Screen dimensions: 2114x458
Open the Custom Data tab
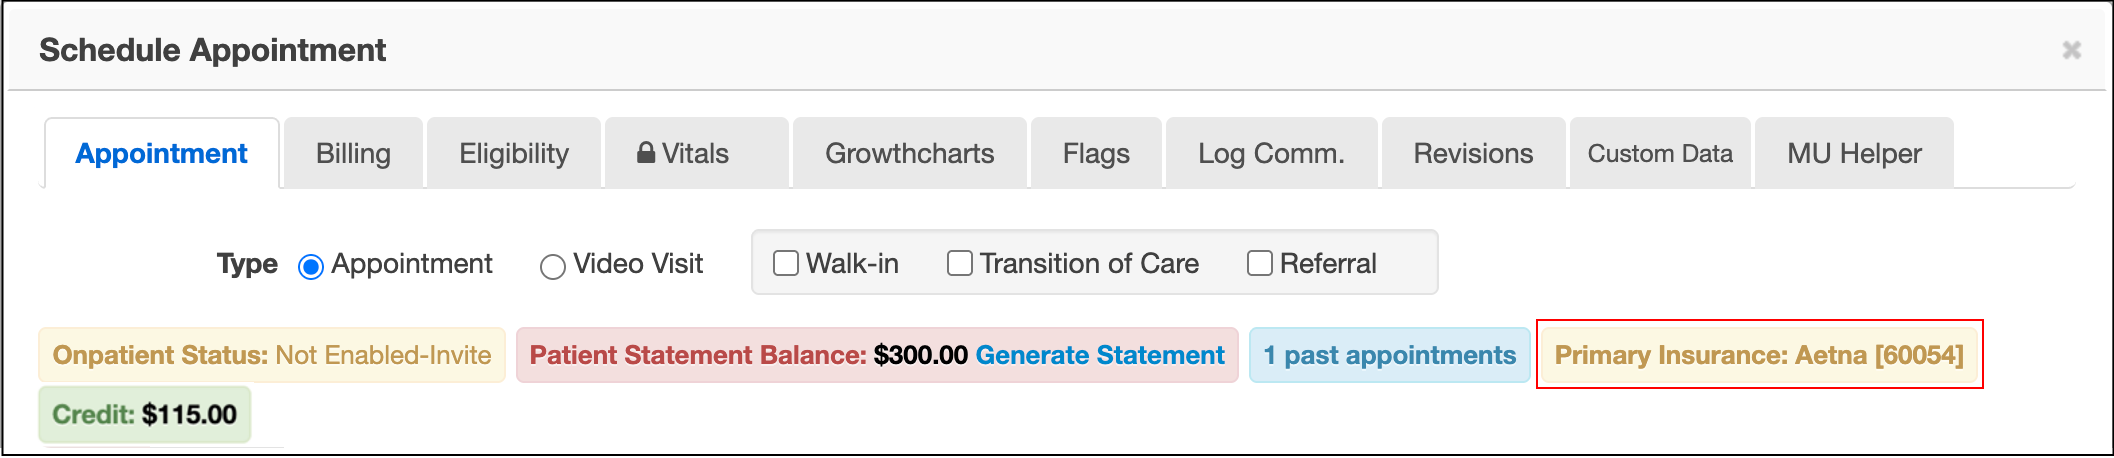pyautogui.click(x=1660, y=154)
